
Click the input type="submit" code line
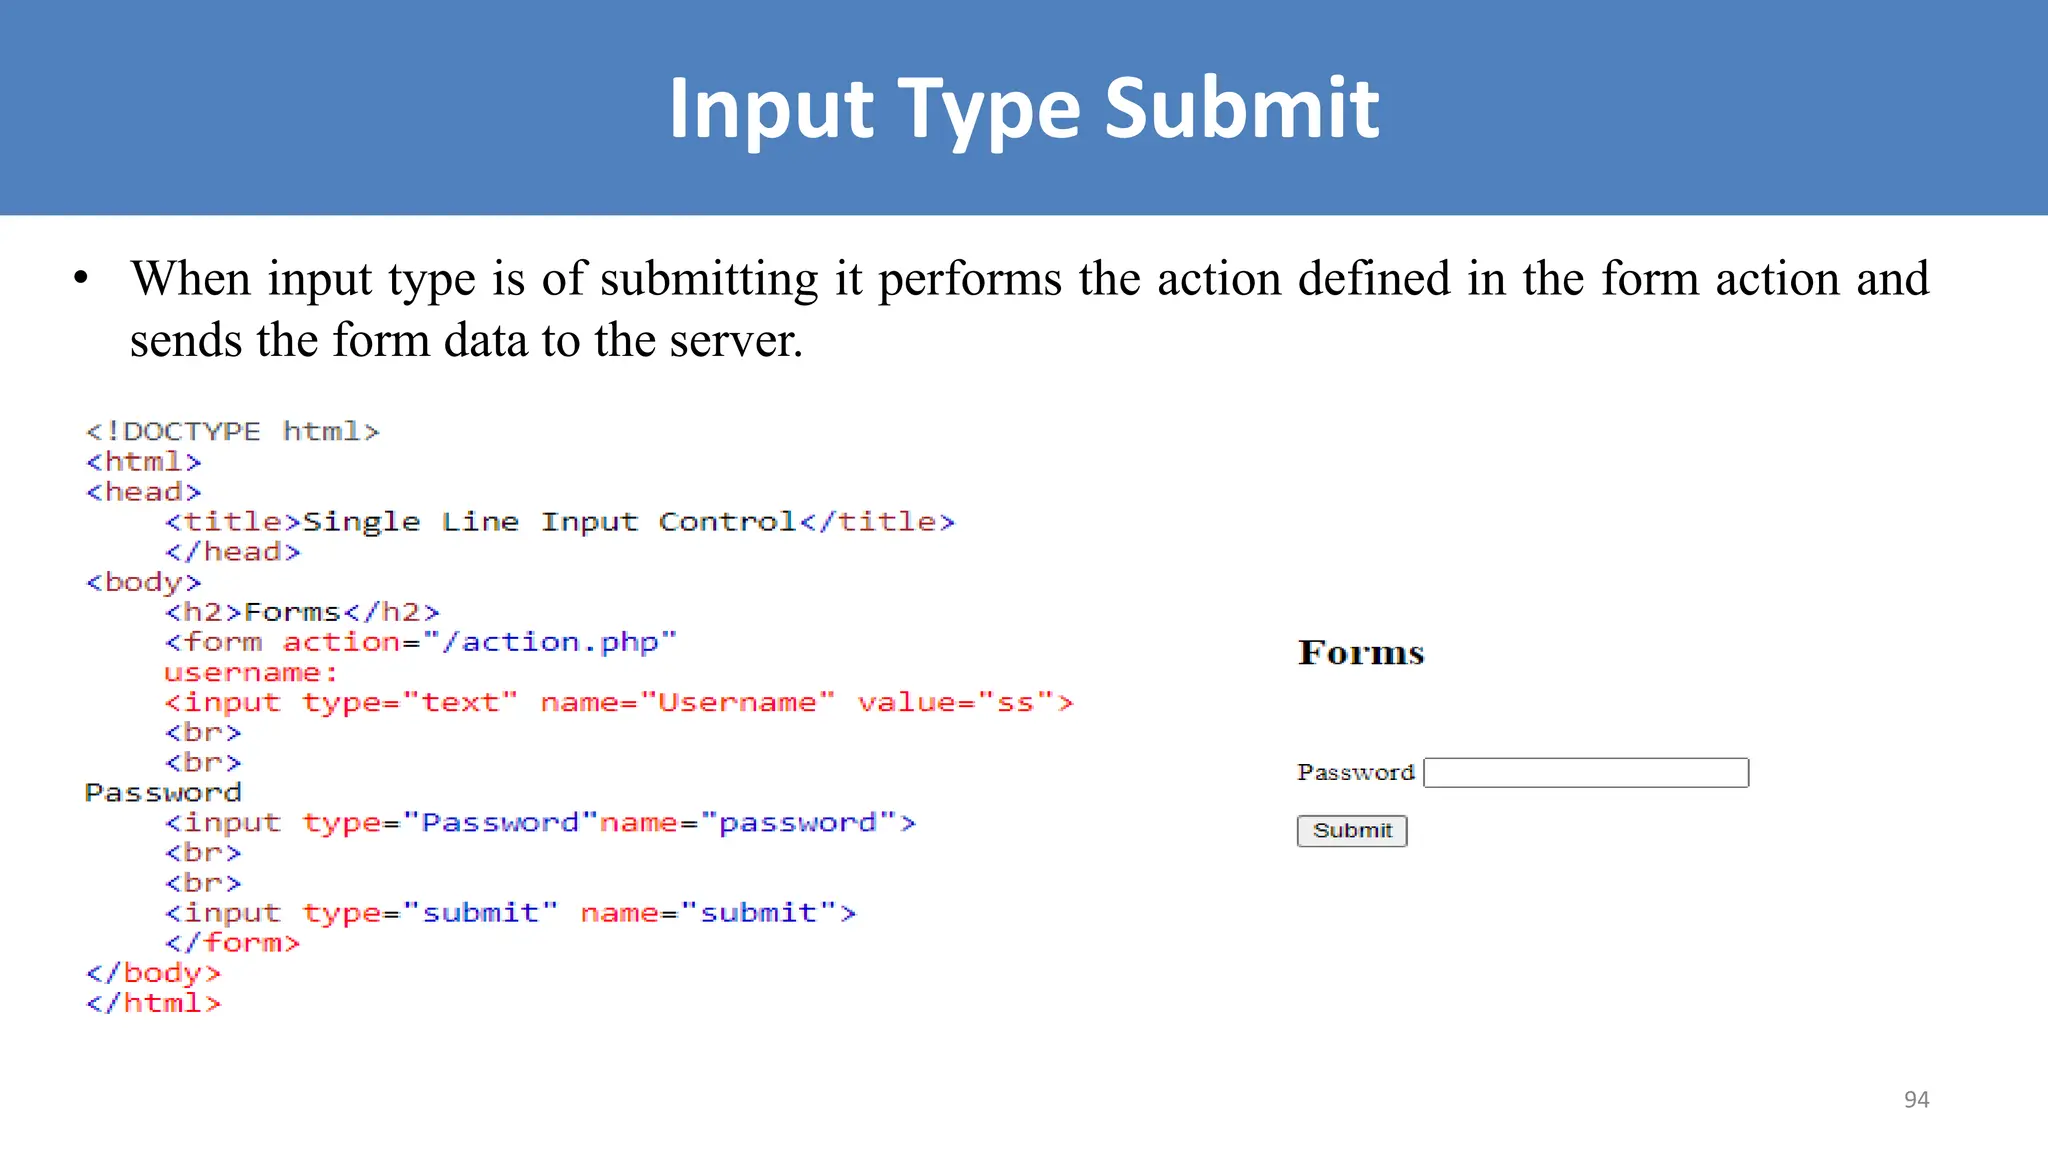click(x=510, y=913)
